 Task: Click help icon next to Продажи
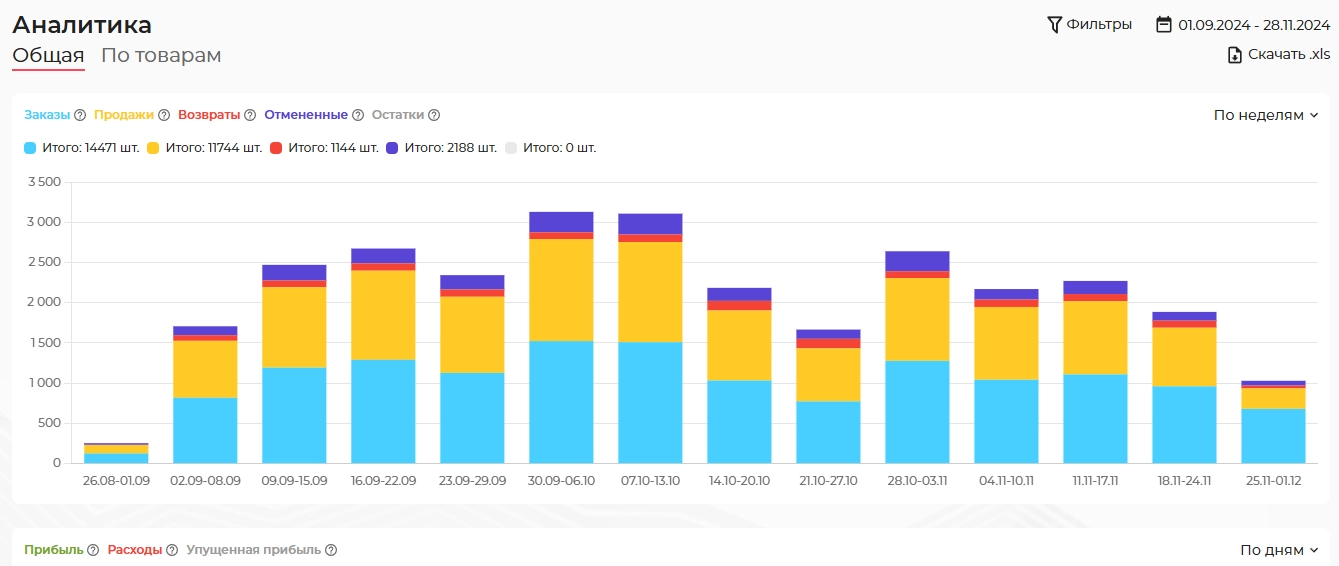pyautogui.click(x=164, y=115)
